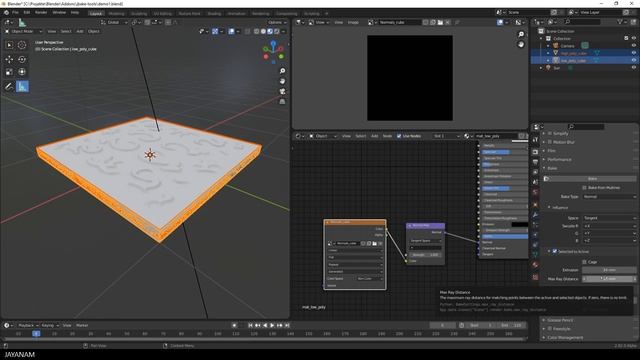Toggle visibility of low_poly_cube in outliner
Screen dimensions: 640x360
tap(634, 60)
